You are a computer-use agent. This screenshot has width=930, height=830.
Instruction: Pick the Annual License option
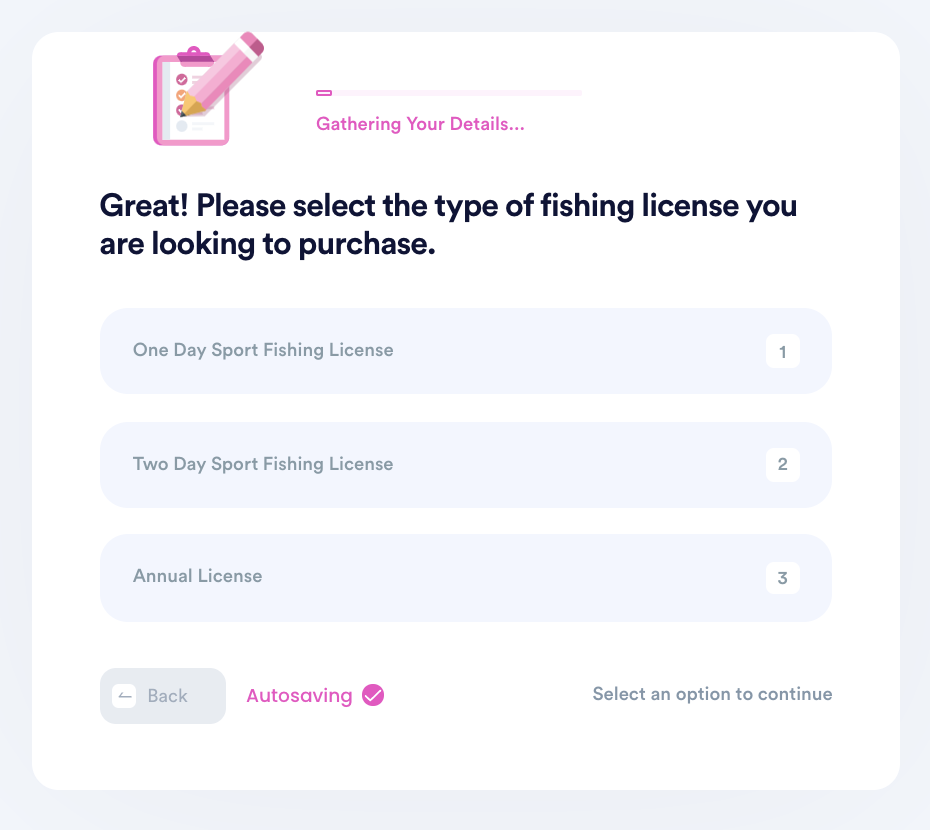click(466, 578)
